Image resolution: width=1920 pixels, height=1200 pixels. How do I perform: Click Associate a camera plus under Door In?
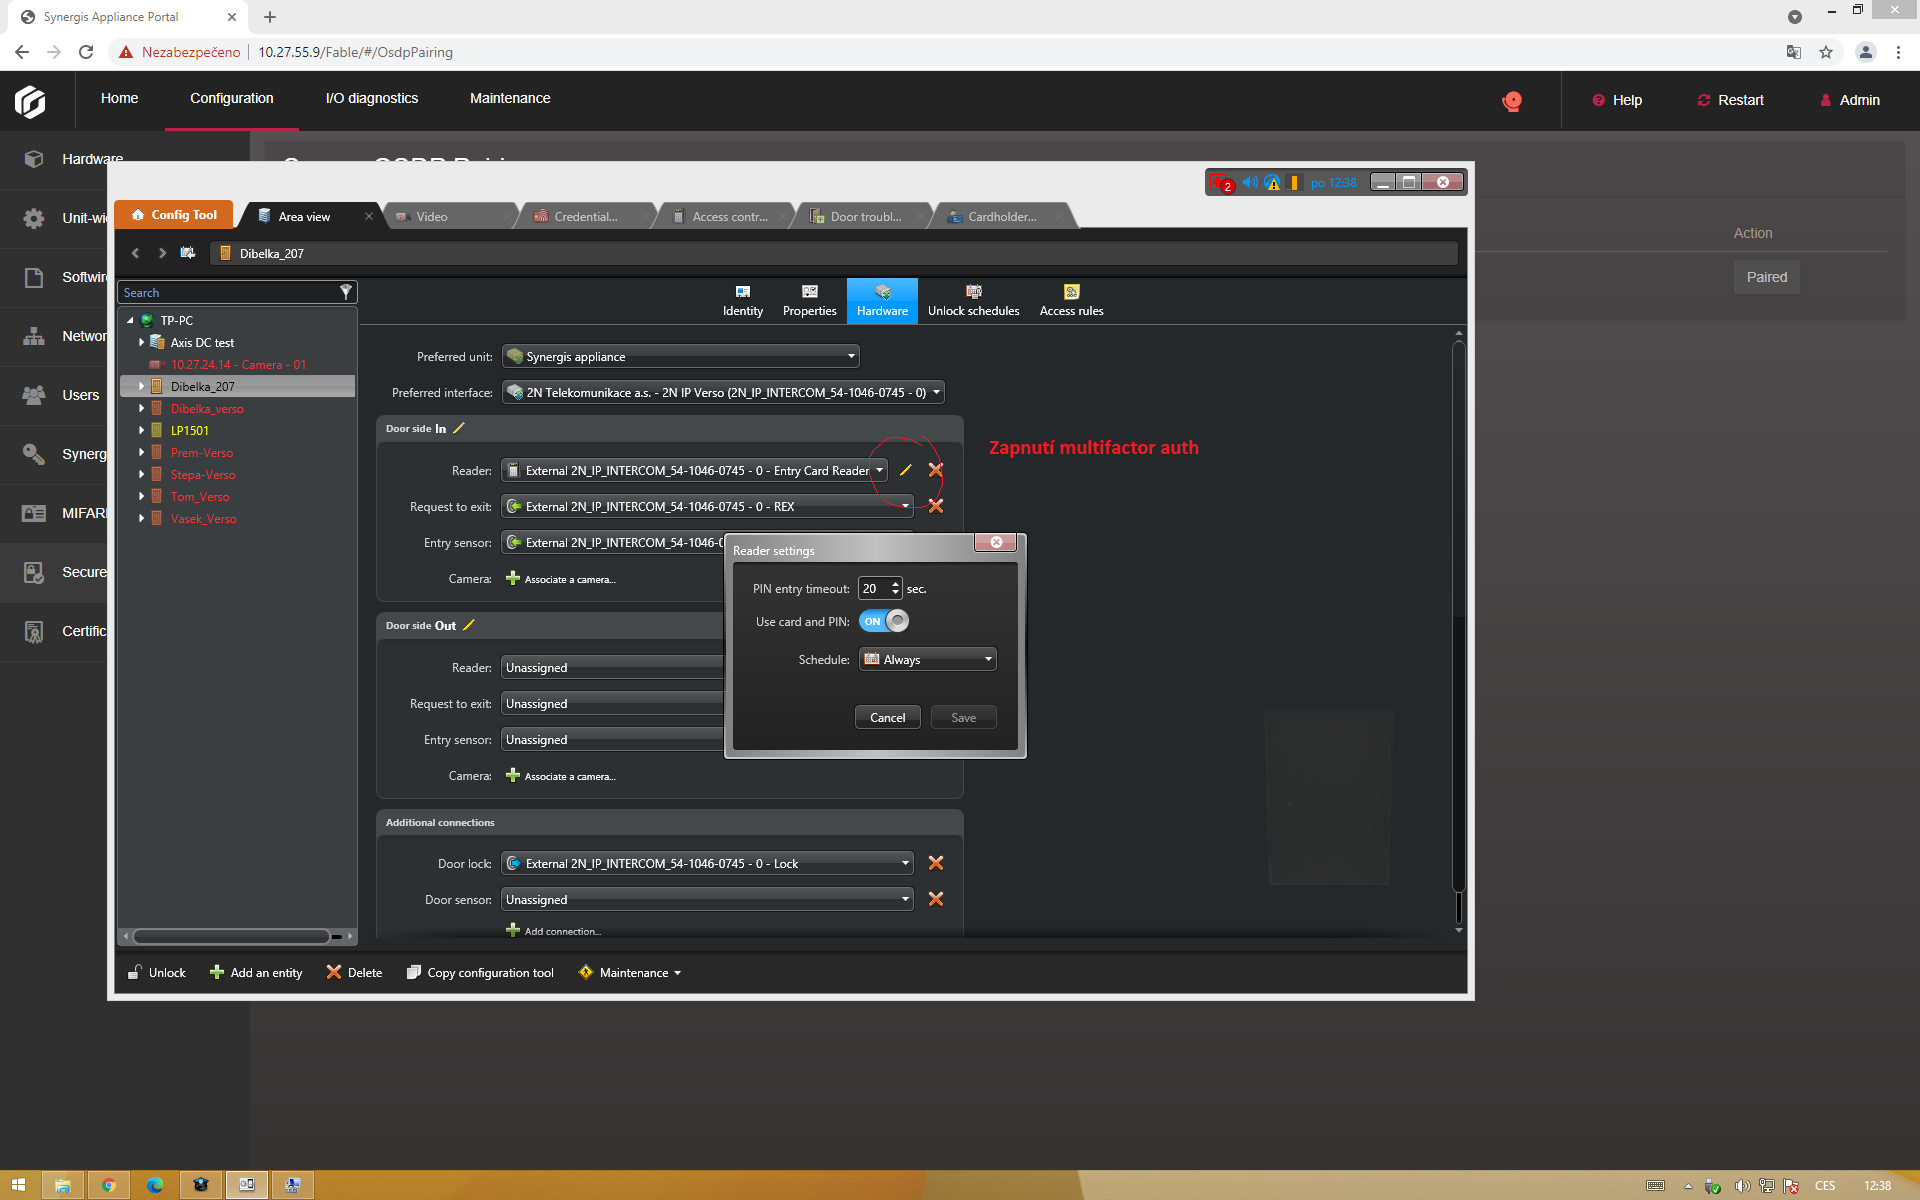pyautogui.click(x=513, y=579)
